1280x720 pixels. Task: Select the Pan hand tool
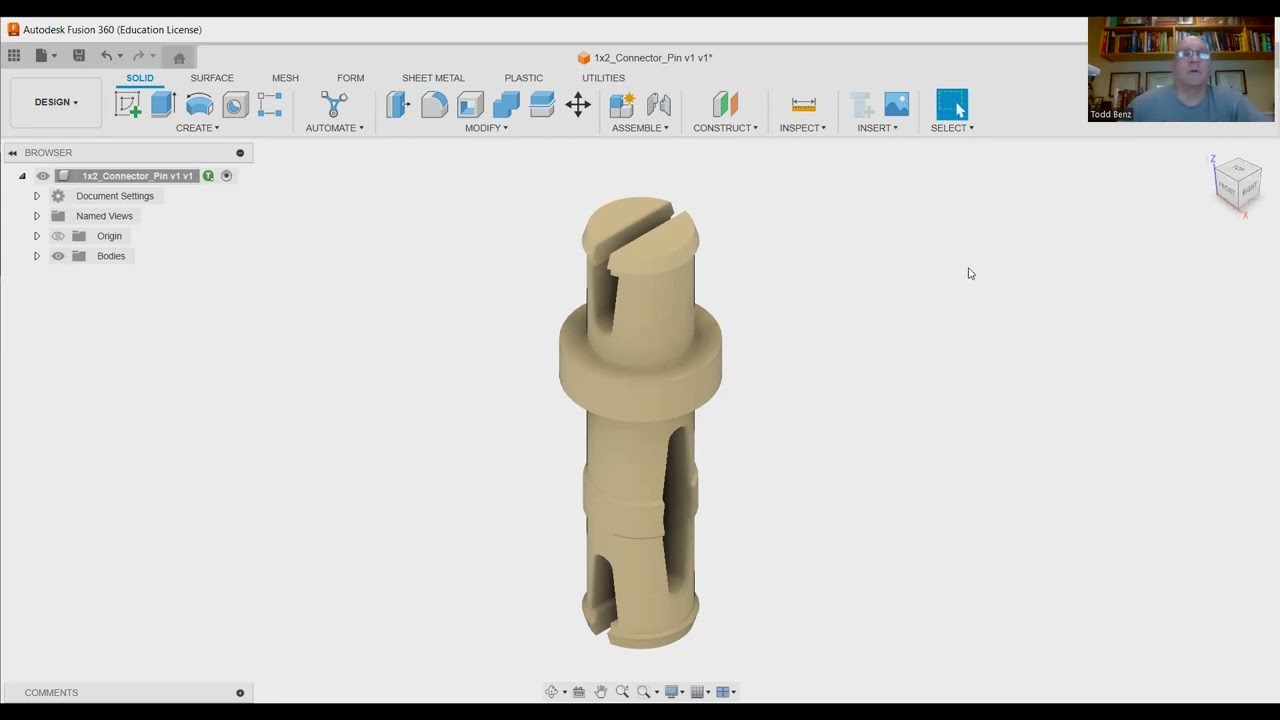coord(600,692)
